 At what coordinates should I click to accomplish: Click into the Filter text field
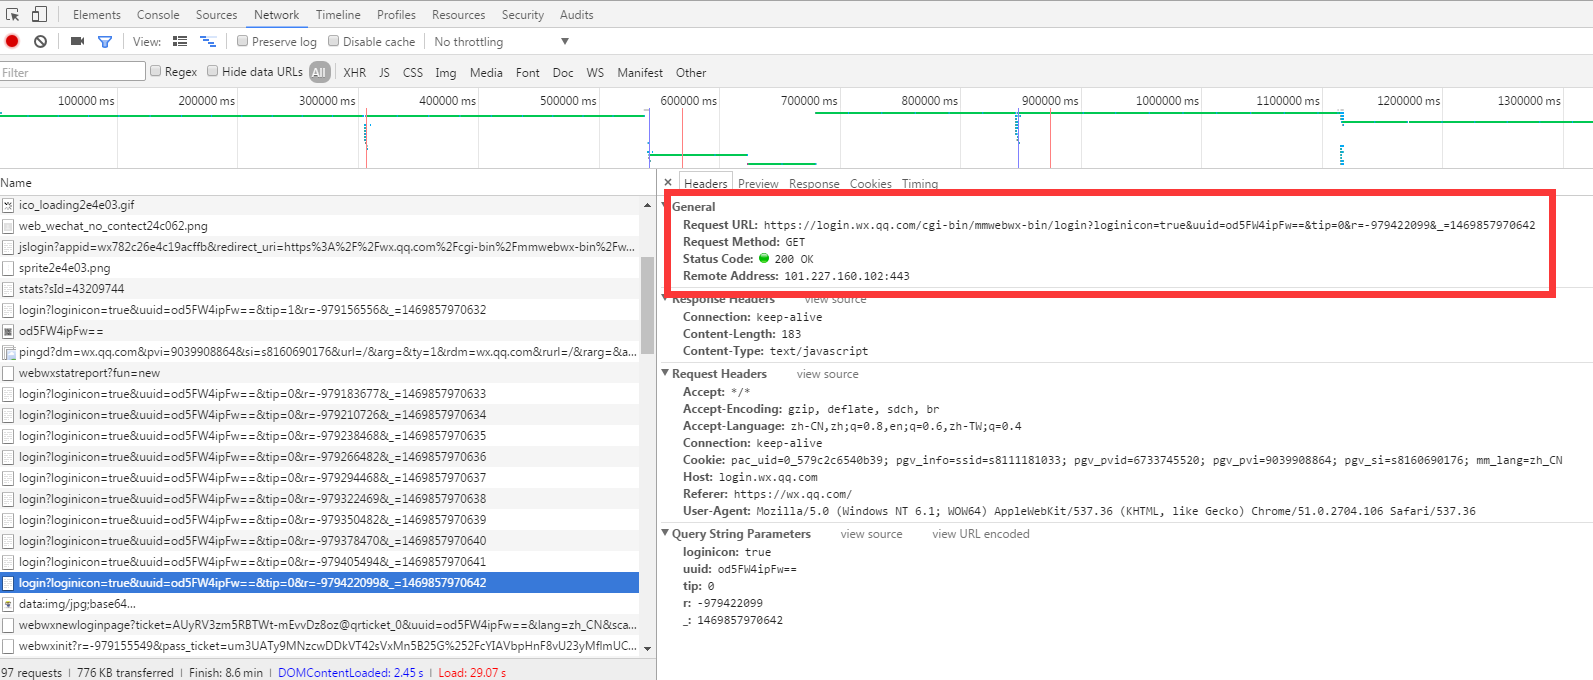[x=73, y=72]
